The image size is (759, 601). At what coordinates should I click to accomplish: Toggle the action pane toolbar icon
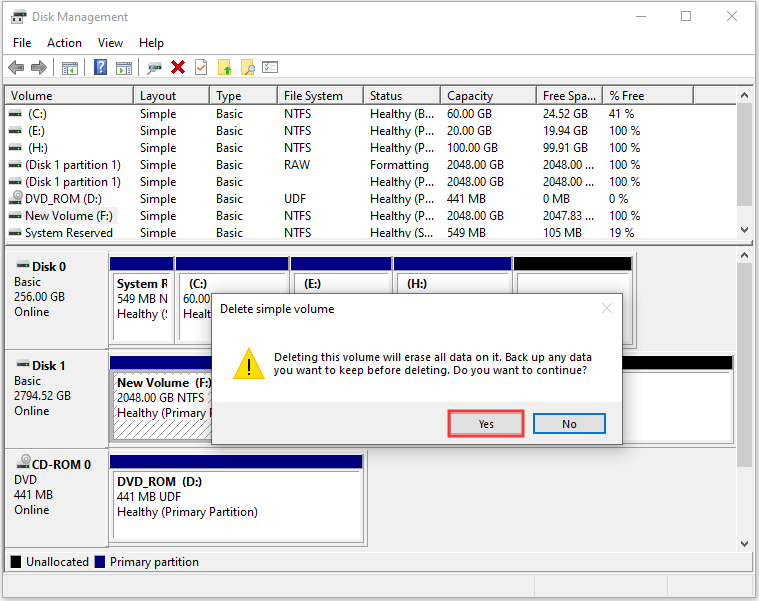124,68
